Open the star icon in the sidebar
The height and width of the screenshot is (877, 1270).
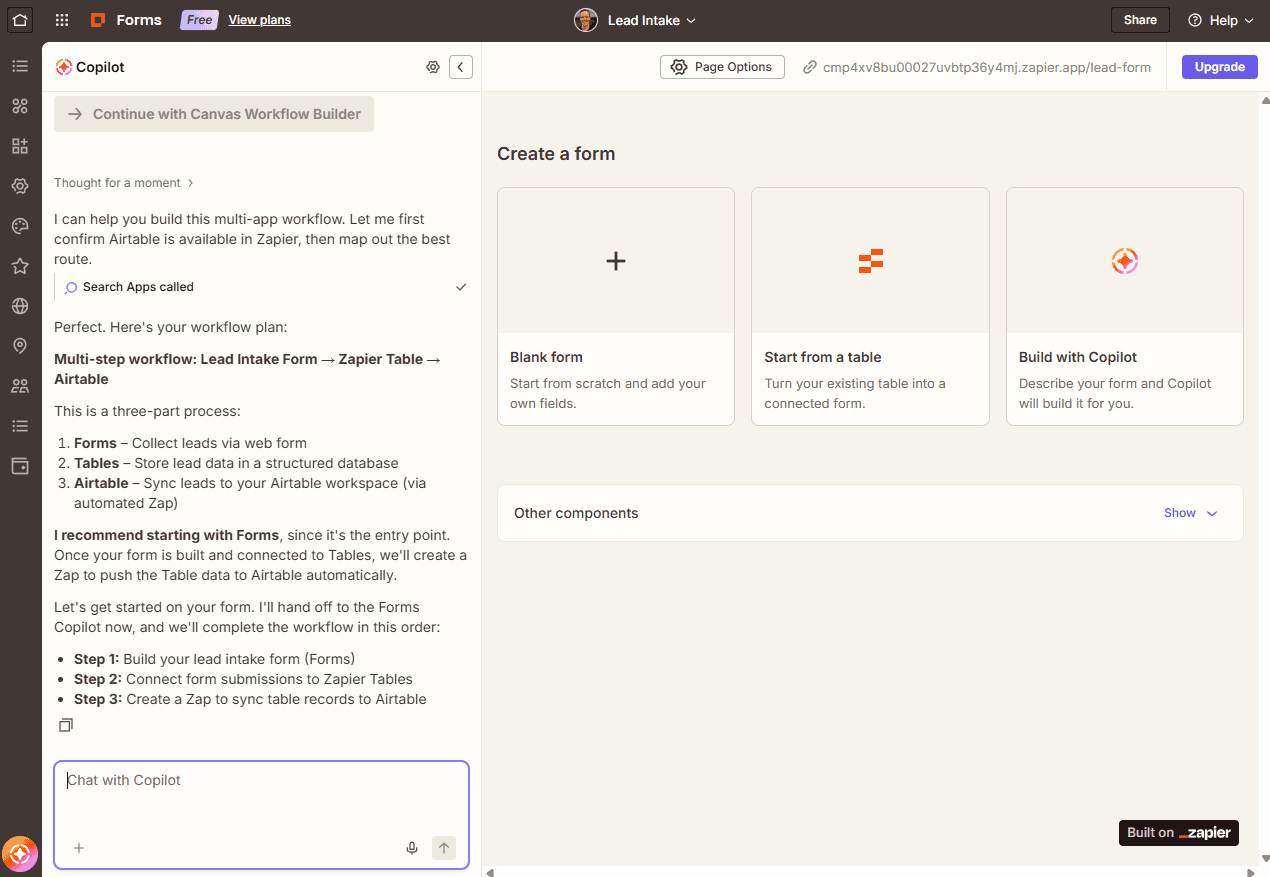[20, 266]
